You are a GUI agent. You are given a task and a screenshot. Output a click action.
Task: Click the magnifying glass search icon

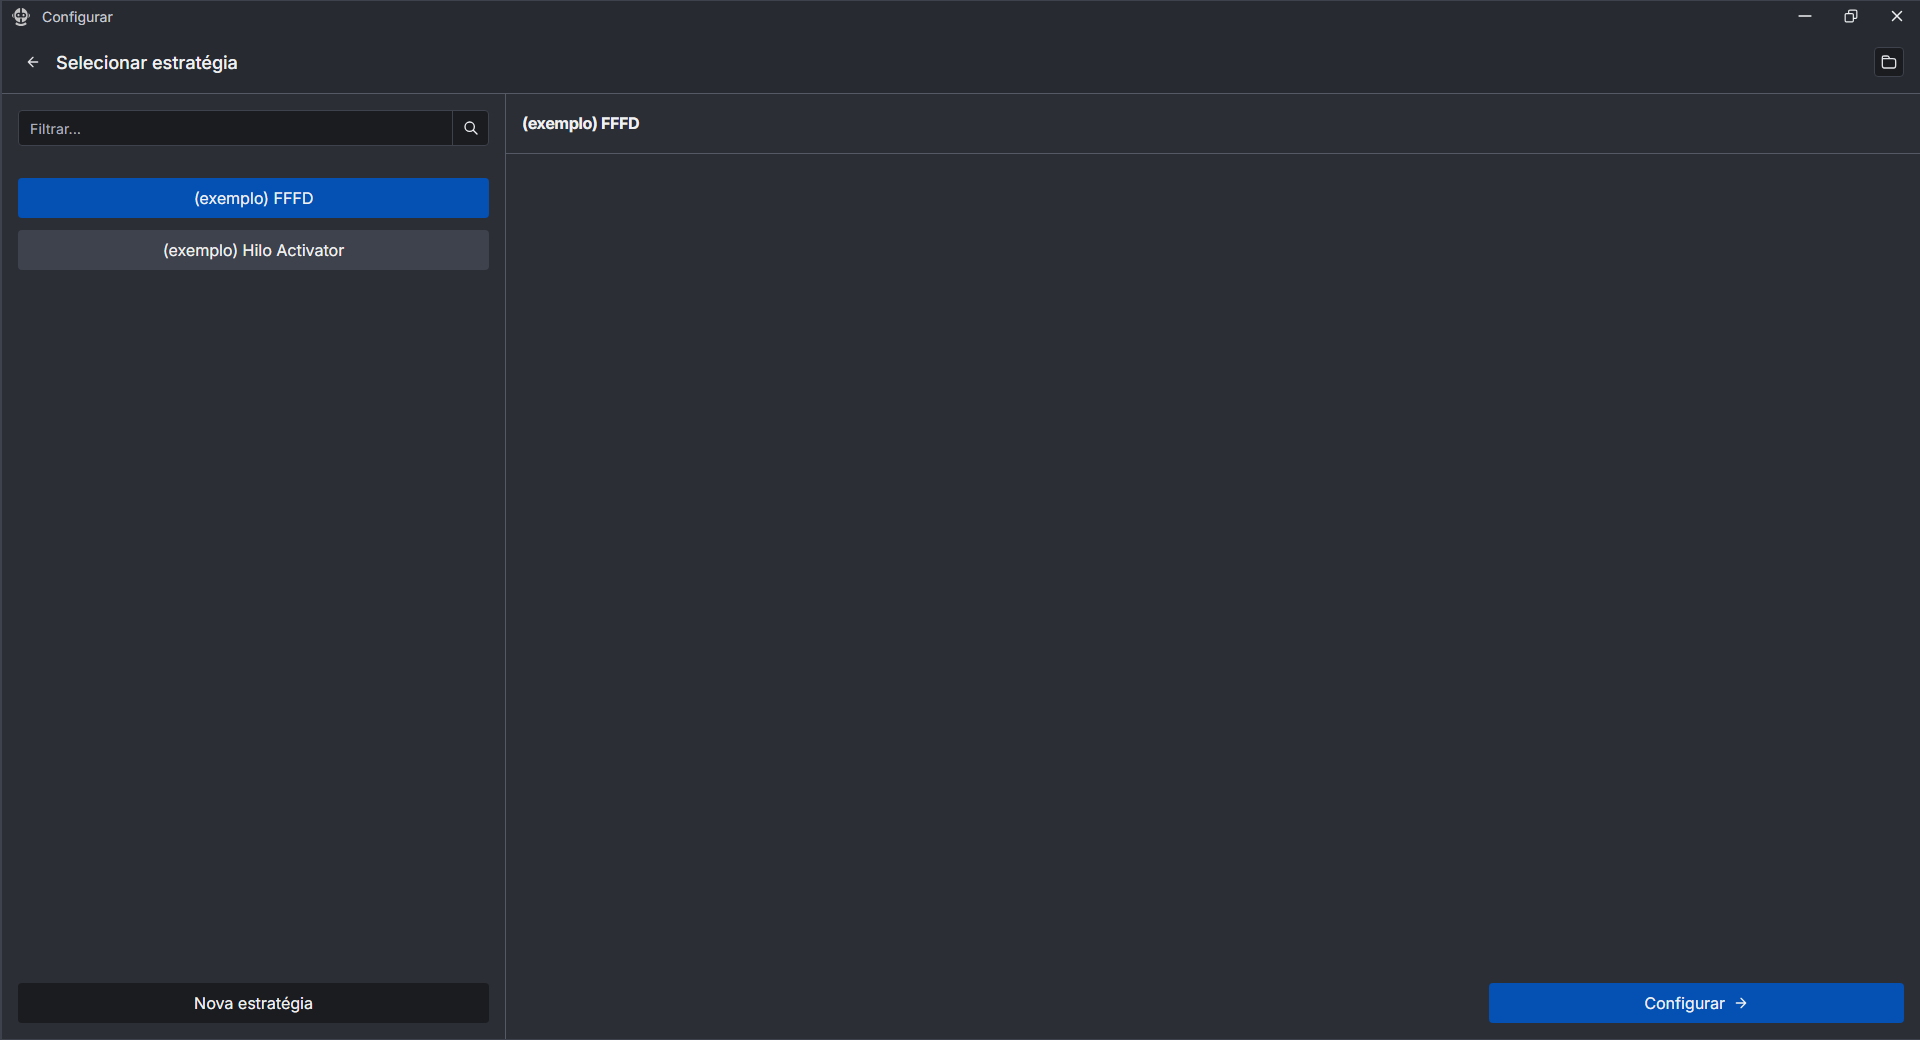470,128
